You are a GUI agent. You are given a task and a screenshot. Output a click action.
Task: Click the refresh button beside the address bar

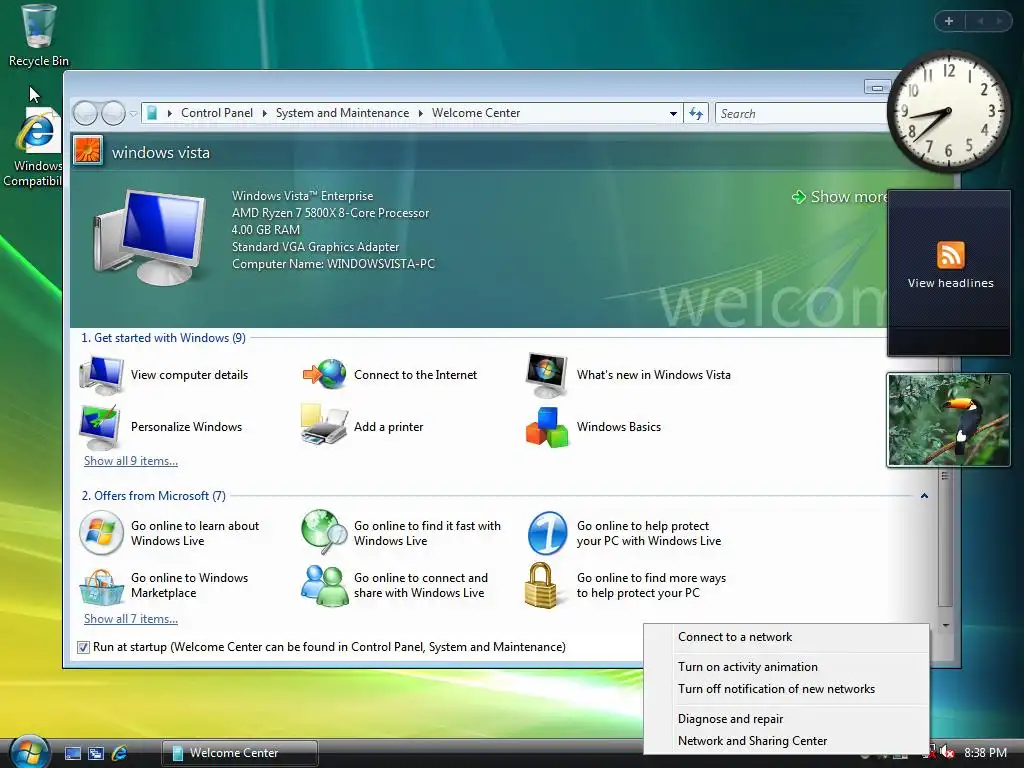pyautogui.click(x=696, y=114)
